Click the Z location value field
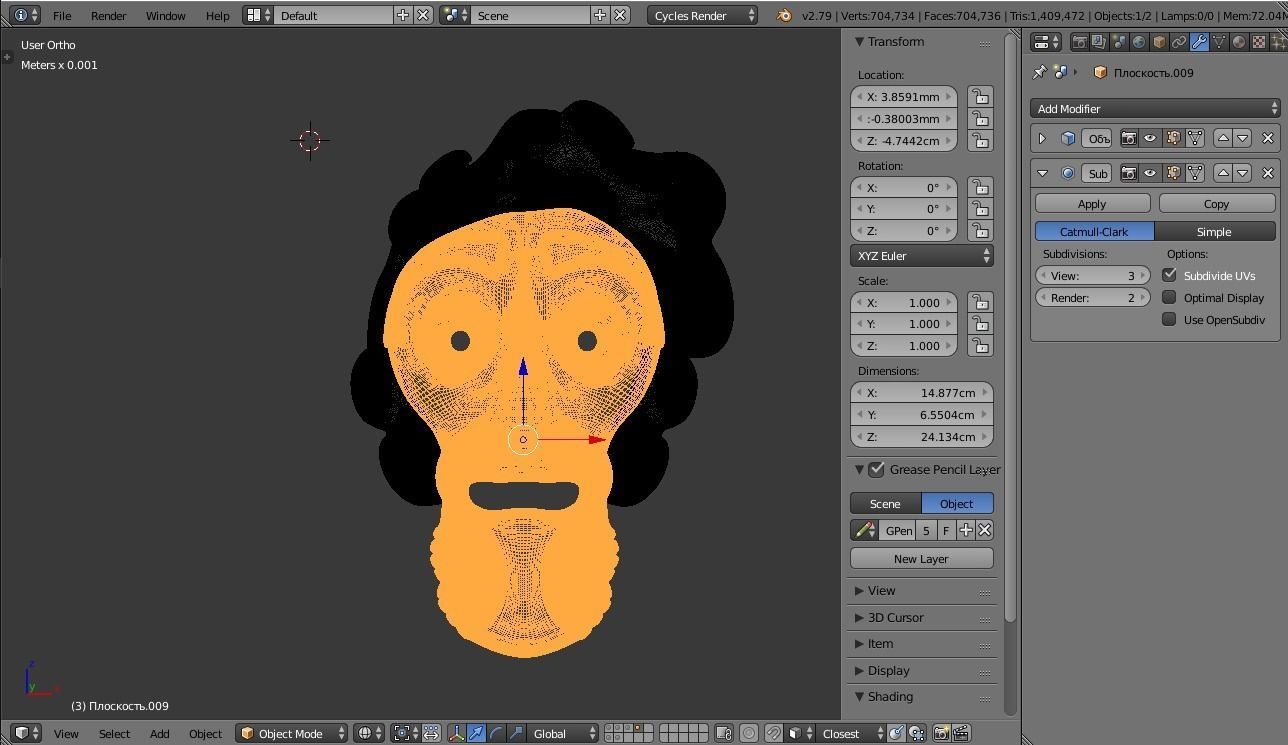 click(x=904, y=140)
